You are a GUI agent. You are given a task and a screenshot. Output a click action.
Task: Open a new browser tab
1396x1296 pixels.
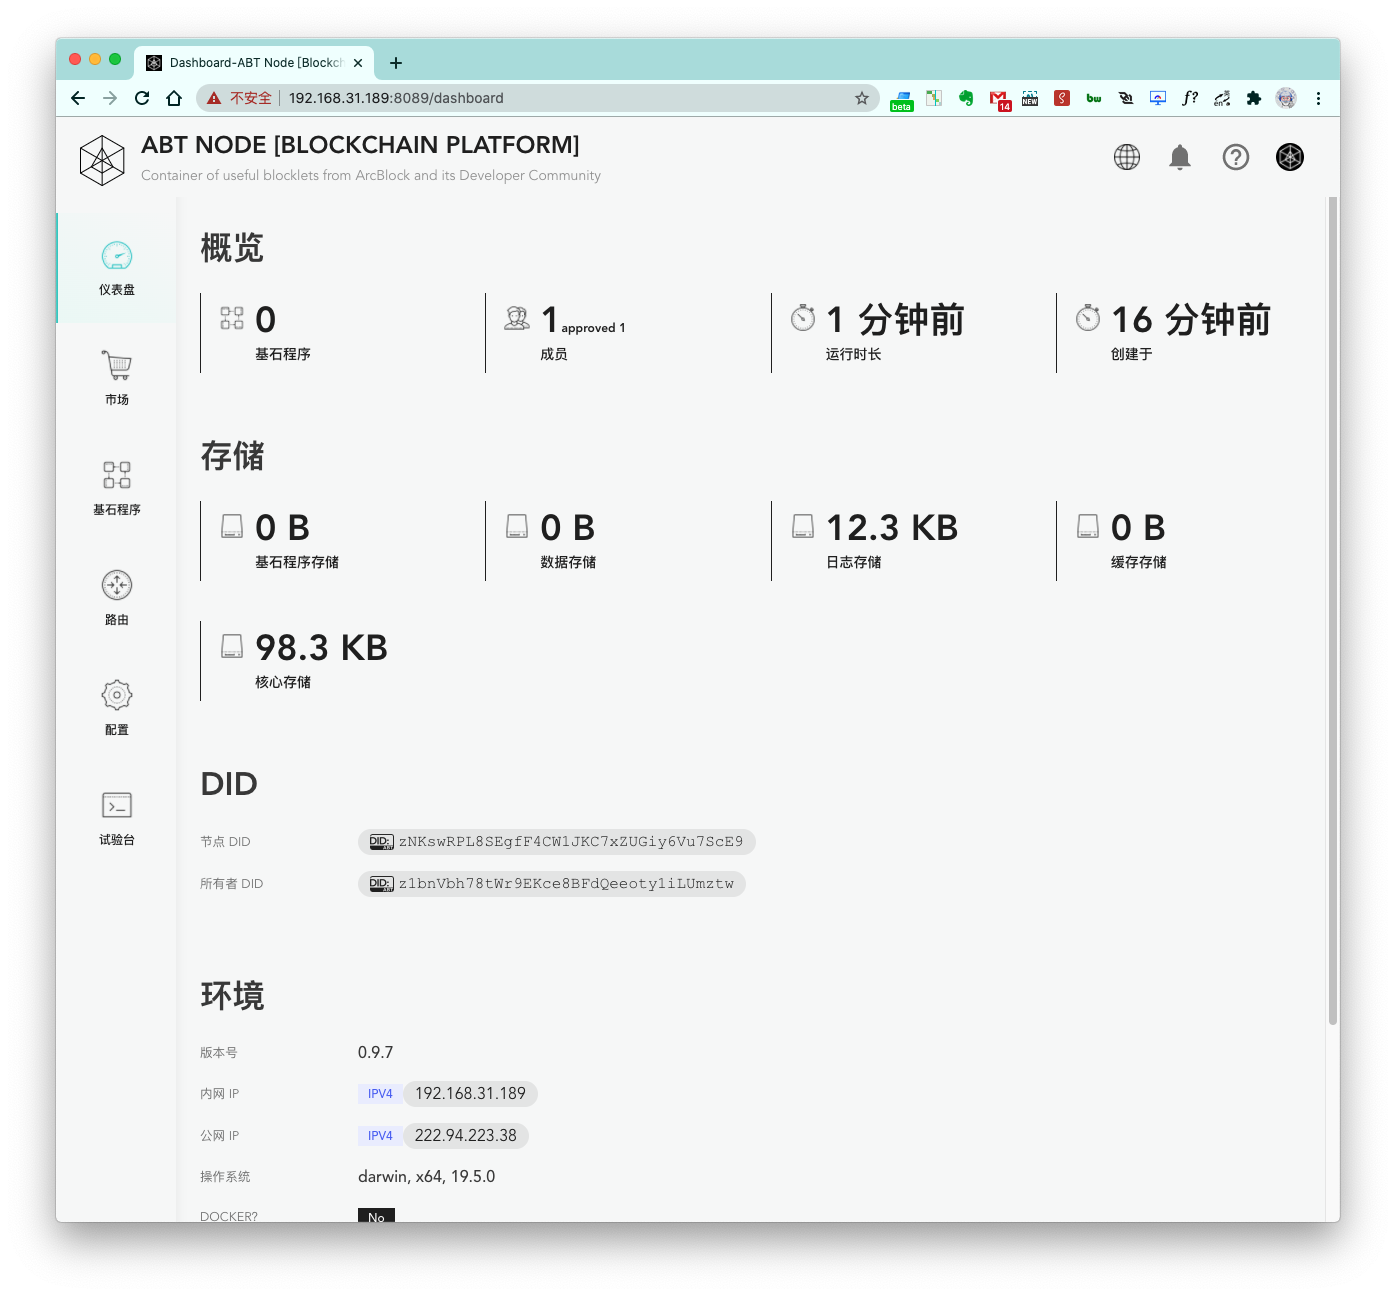396,63
